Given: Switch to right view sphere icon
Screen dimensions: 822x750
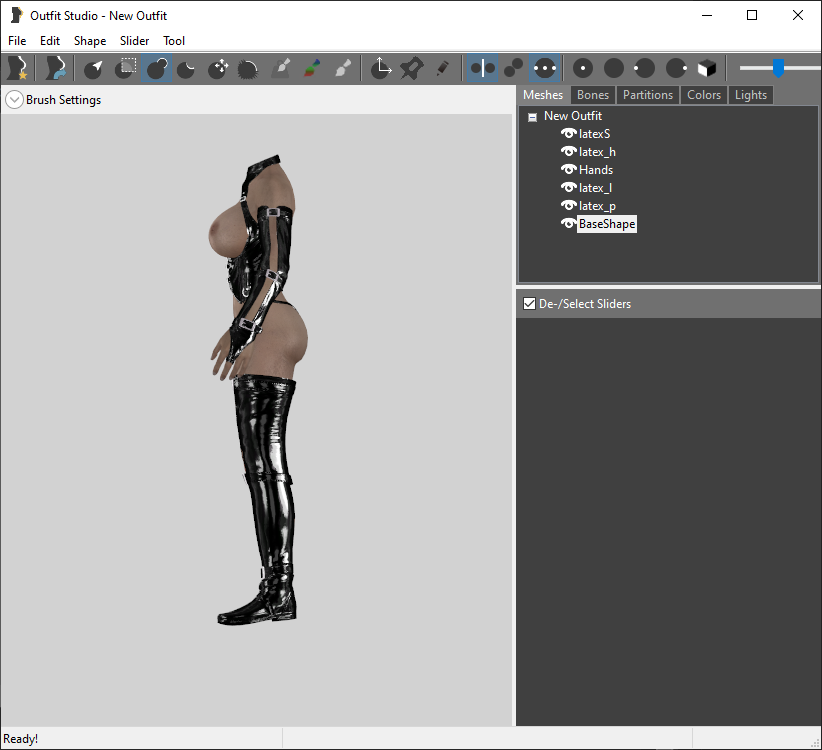Looking at the screenshot, I should coord(676,68).
